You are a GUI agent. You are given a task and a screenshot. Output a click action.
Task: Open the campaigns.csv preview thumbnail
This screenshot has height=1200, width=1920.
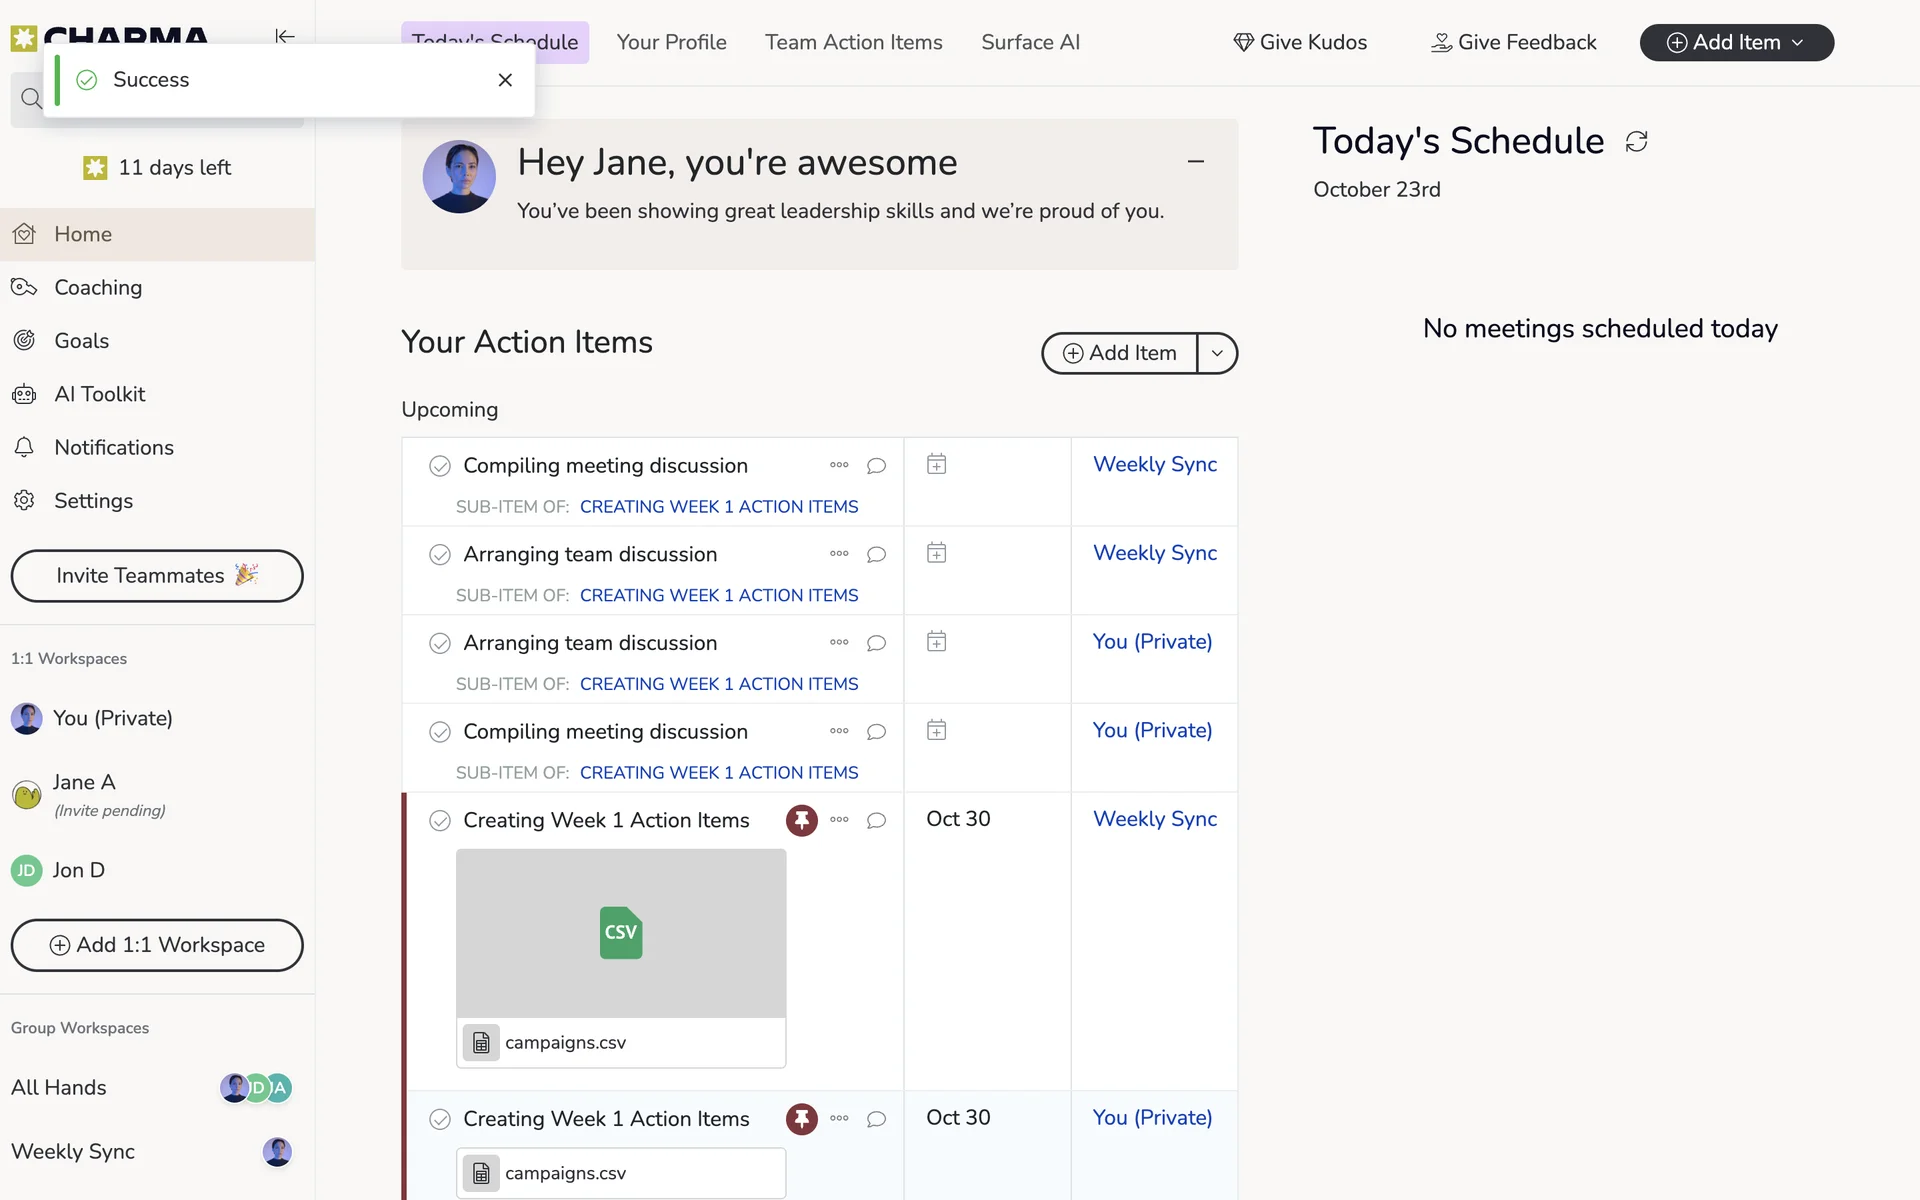click(x=621, y=933)
